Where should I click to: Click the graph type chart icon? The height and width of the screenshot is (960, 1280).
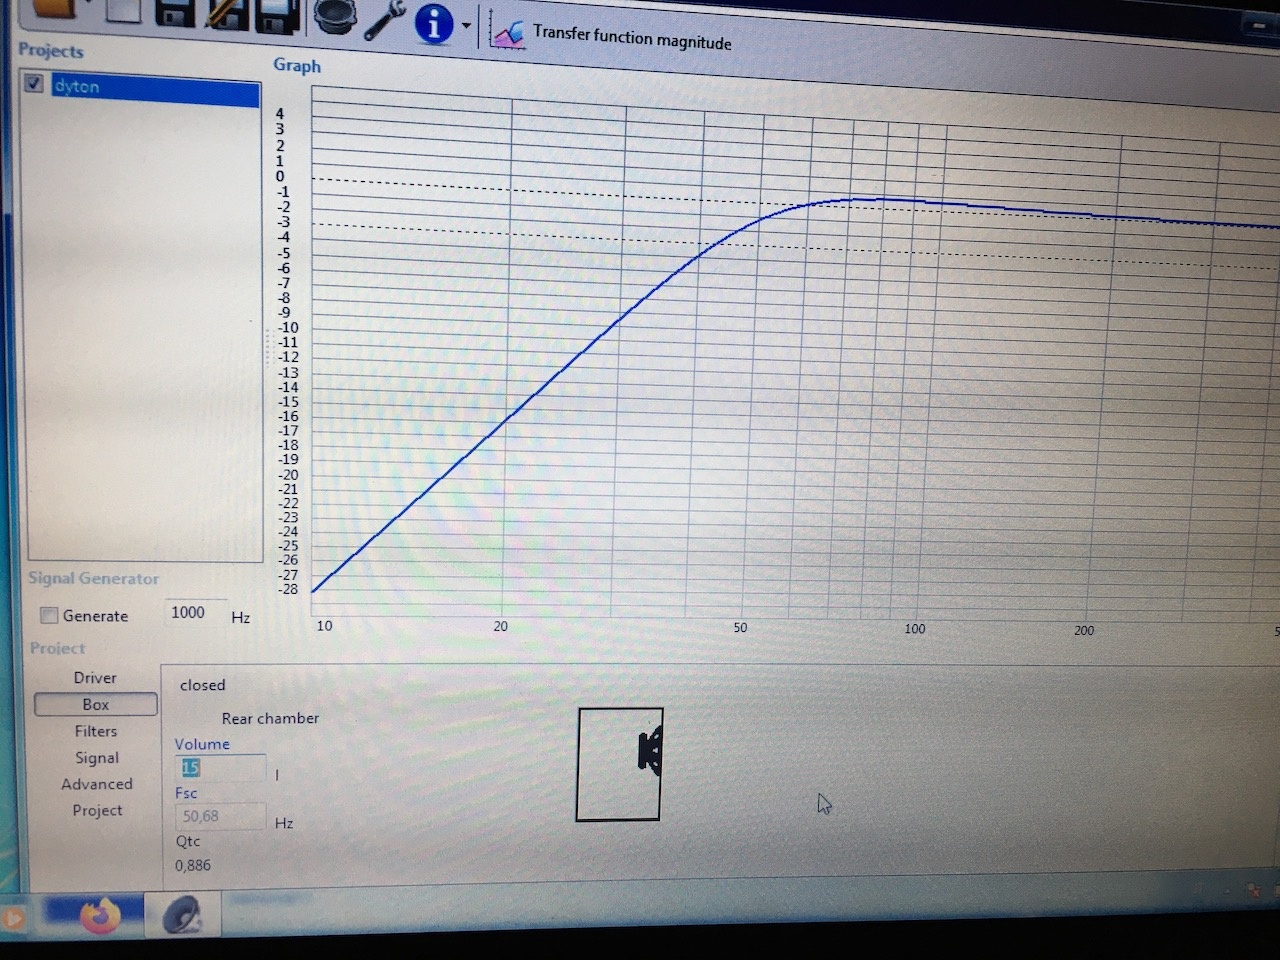[x=508, y=33]
